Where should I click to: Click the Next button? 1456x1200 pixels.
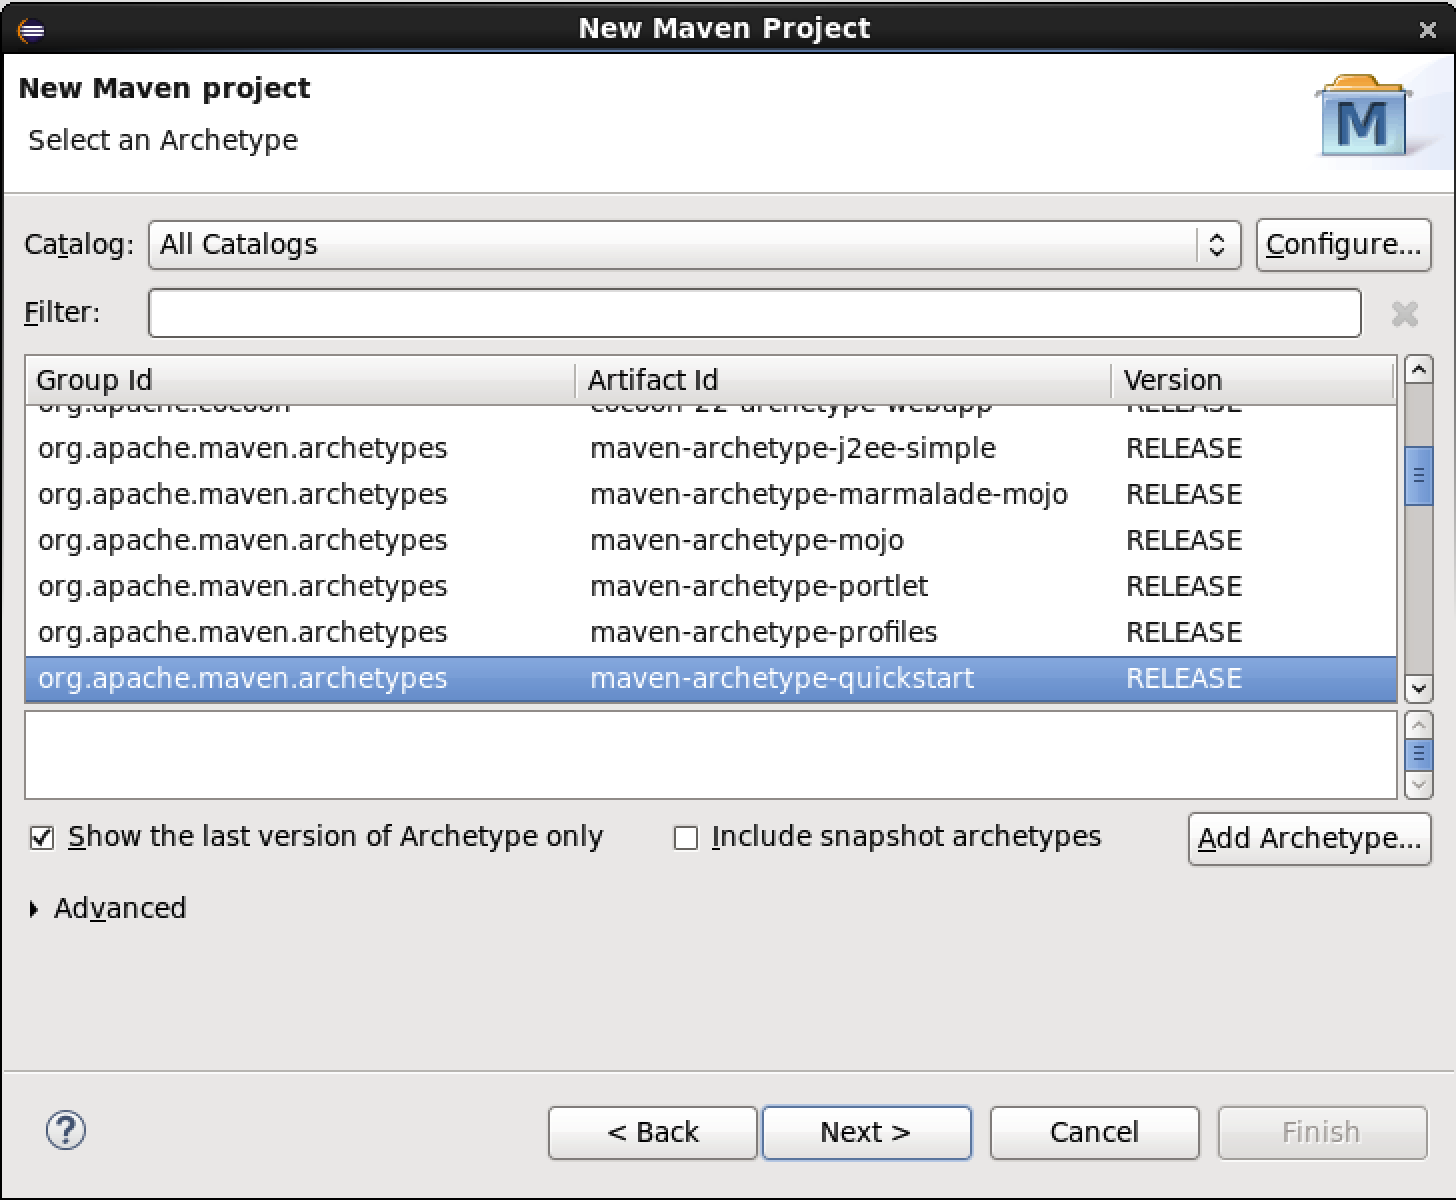(866, 1132)
